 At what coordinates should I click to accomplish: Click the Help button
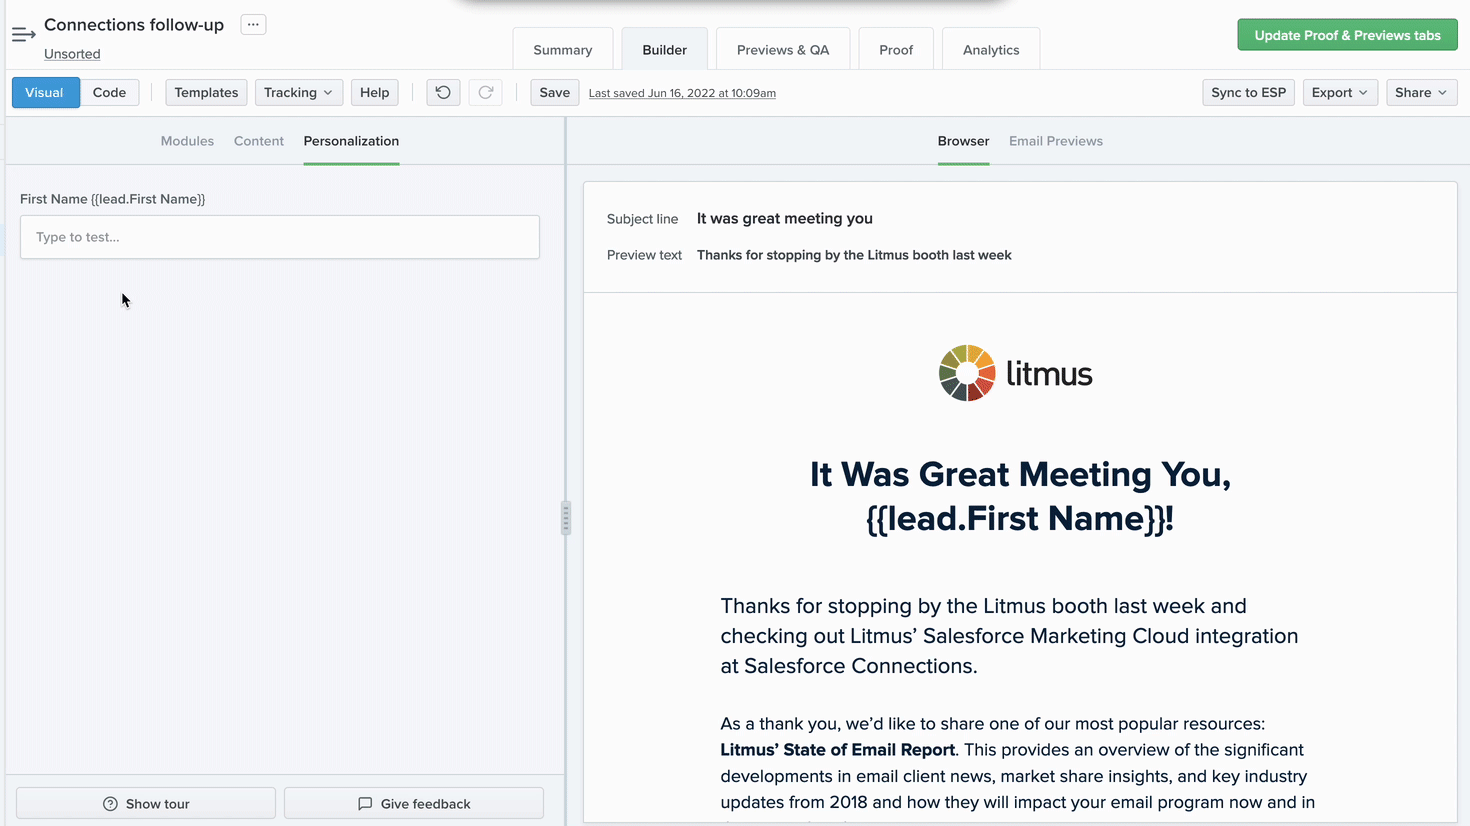point(375,92)
